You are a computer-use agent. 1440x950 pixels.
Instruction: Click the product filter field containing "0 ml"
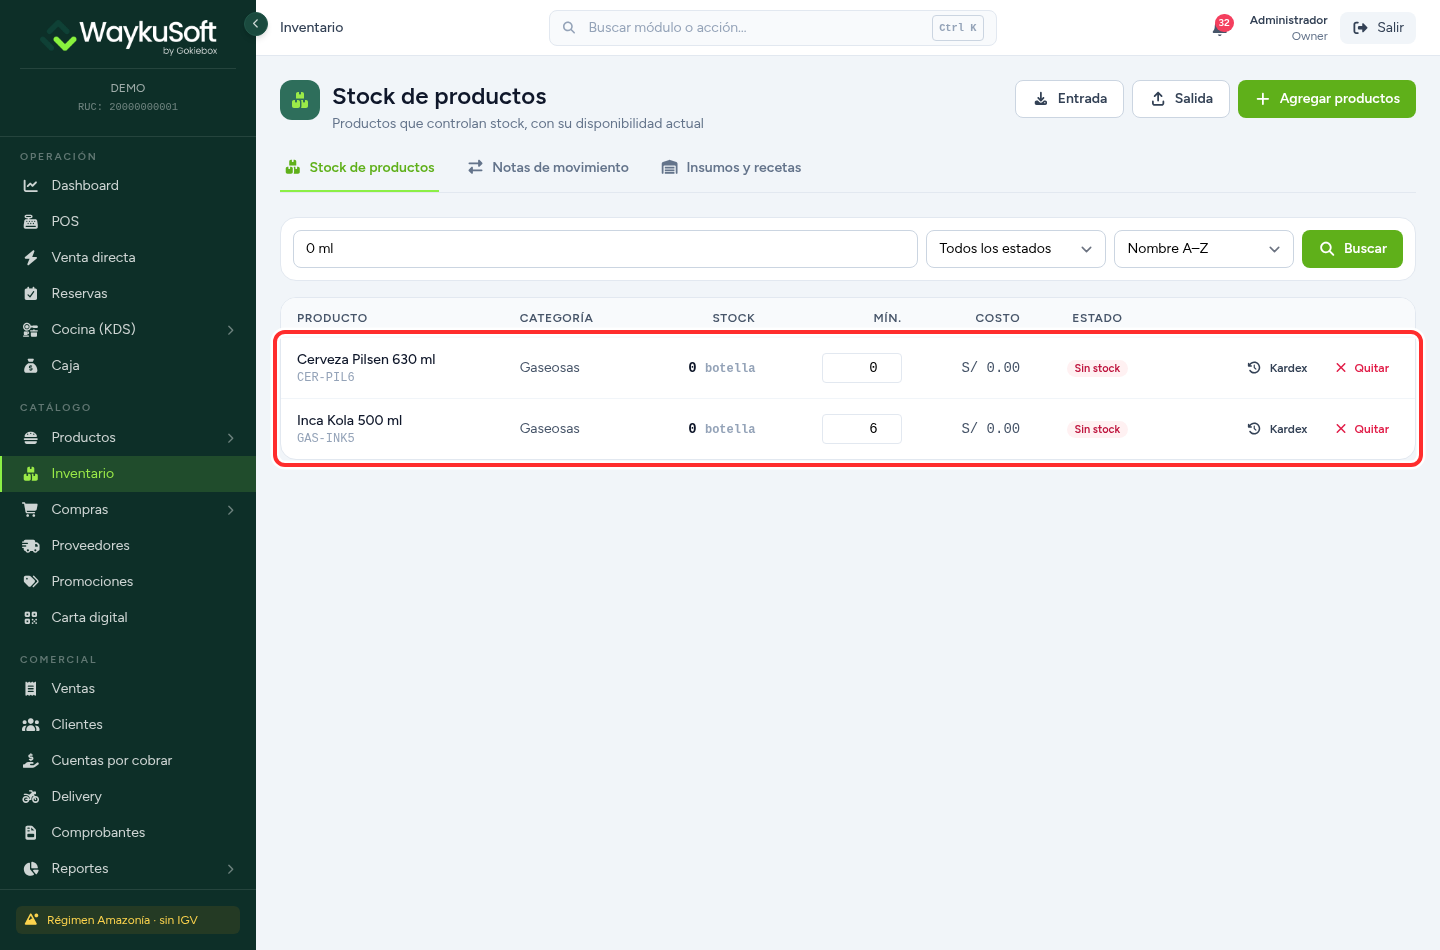605,249
